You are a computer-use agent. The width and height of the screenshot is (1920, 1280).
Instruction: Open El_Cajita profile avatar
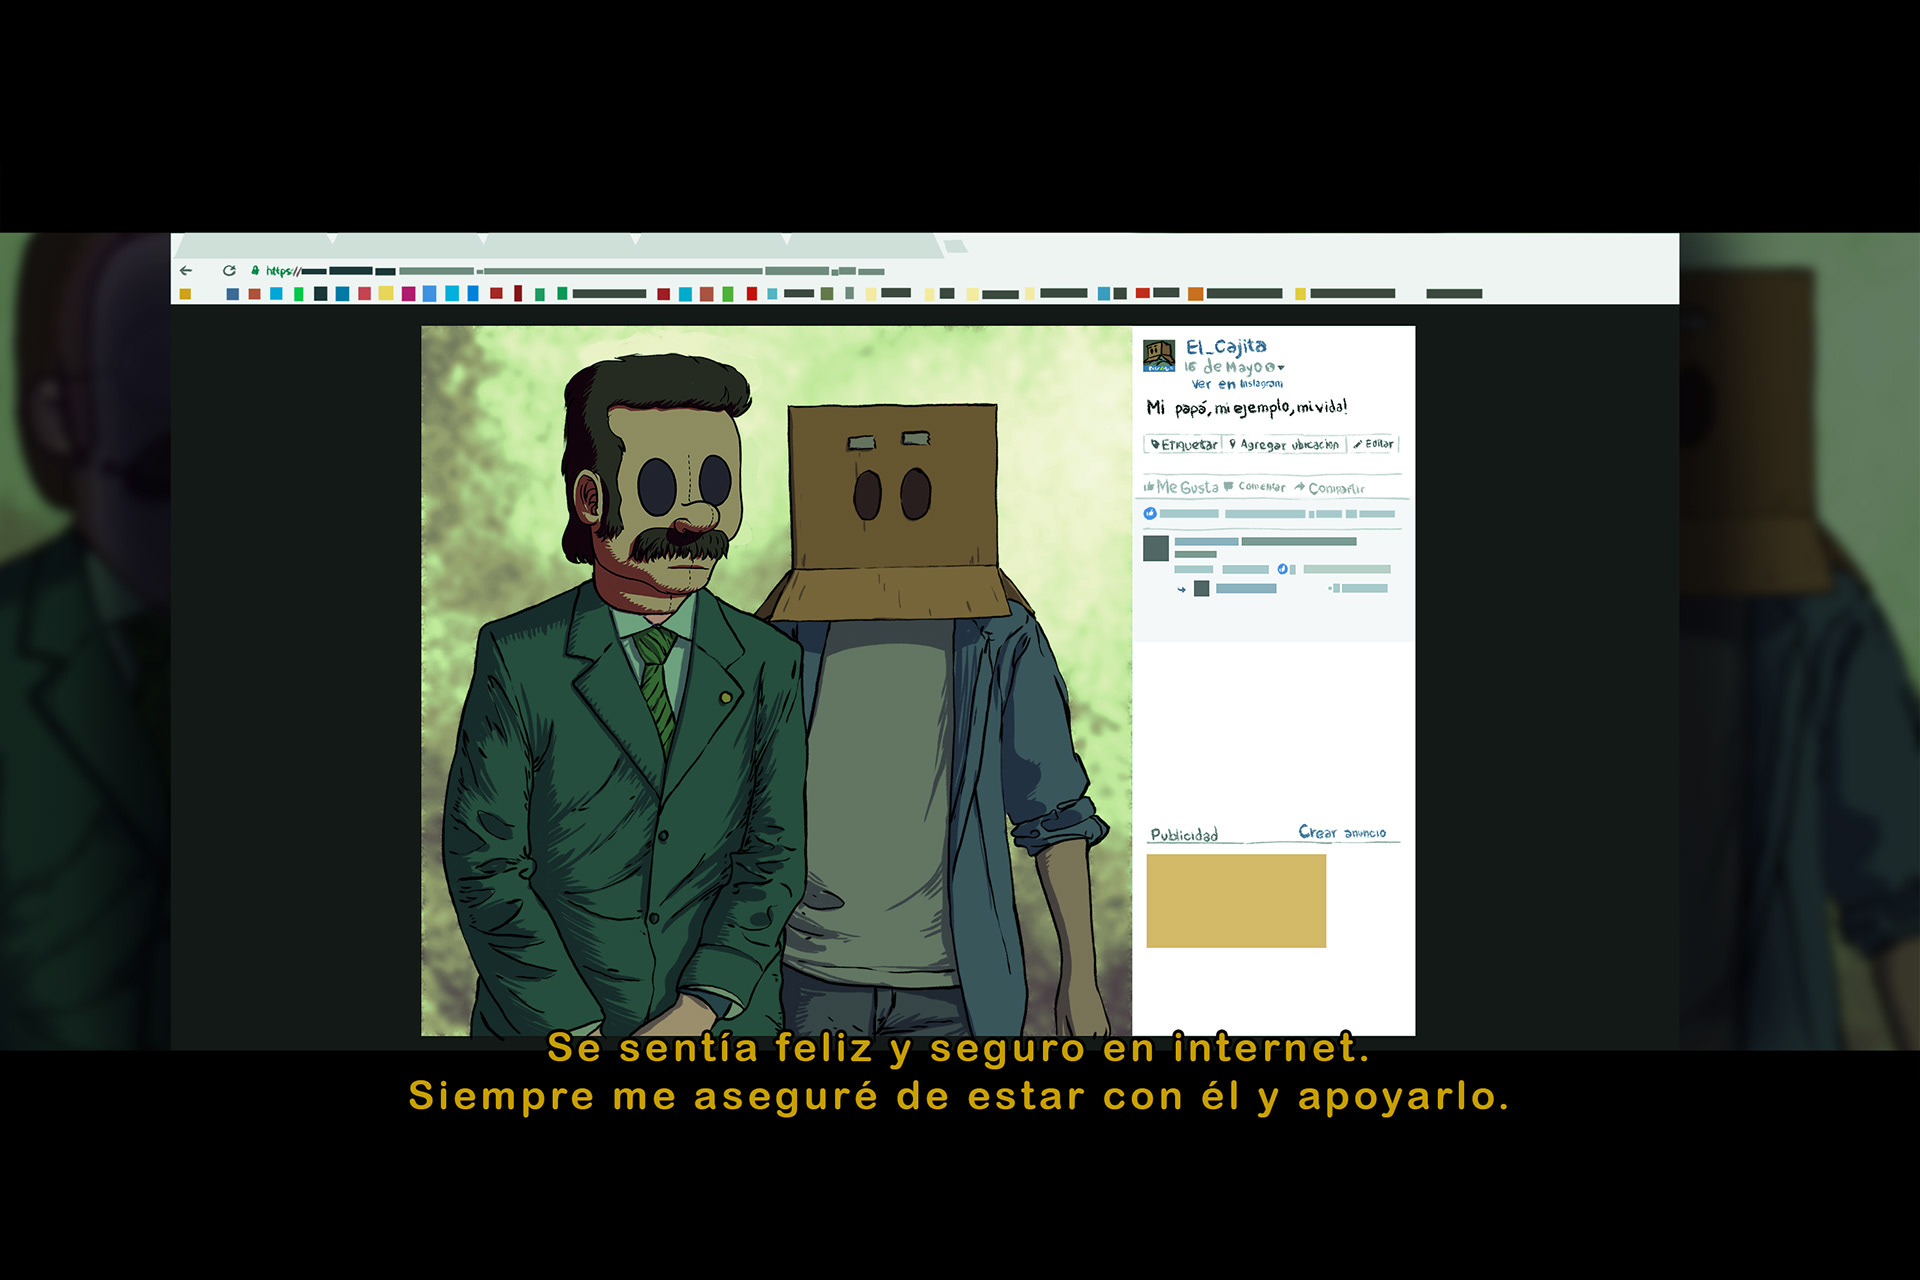(x=1159, y=355)
